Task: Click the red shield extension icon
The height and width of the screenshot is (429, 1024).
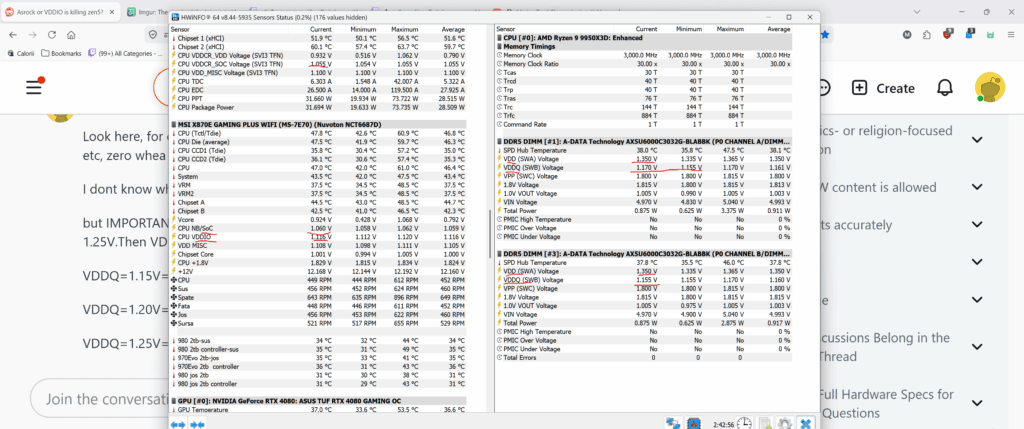Action: [x=948, y=35]
